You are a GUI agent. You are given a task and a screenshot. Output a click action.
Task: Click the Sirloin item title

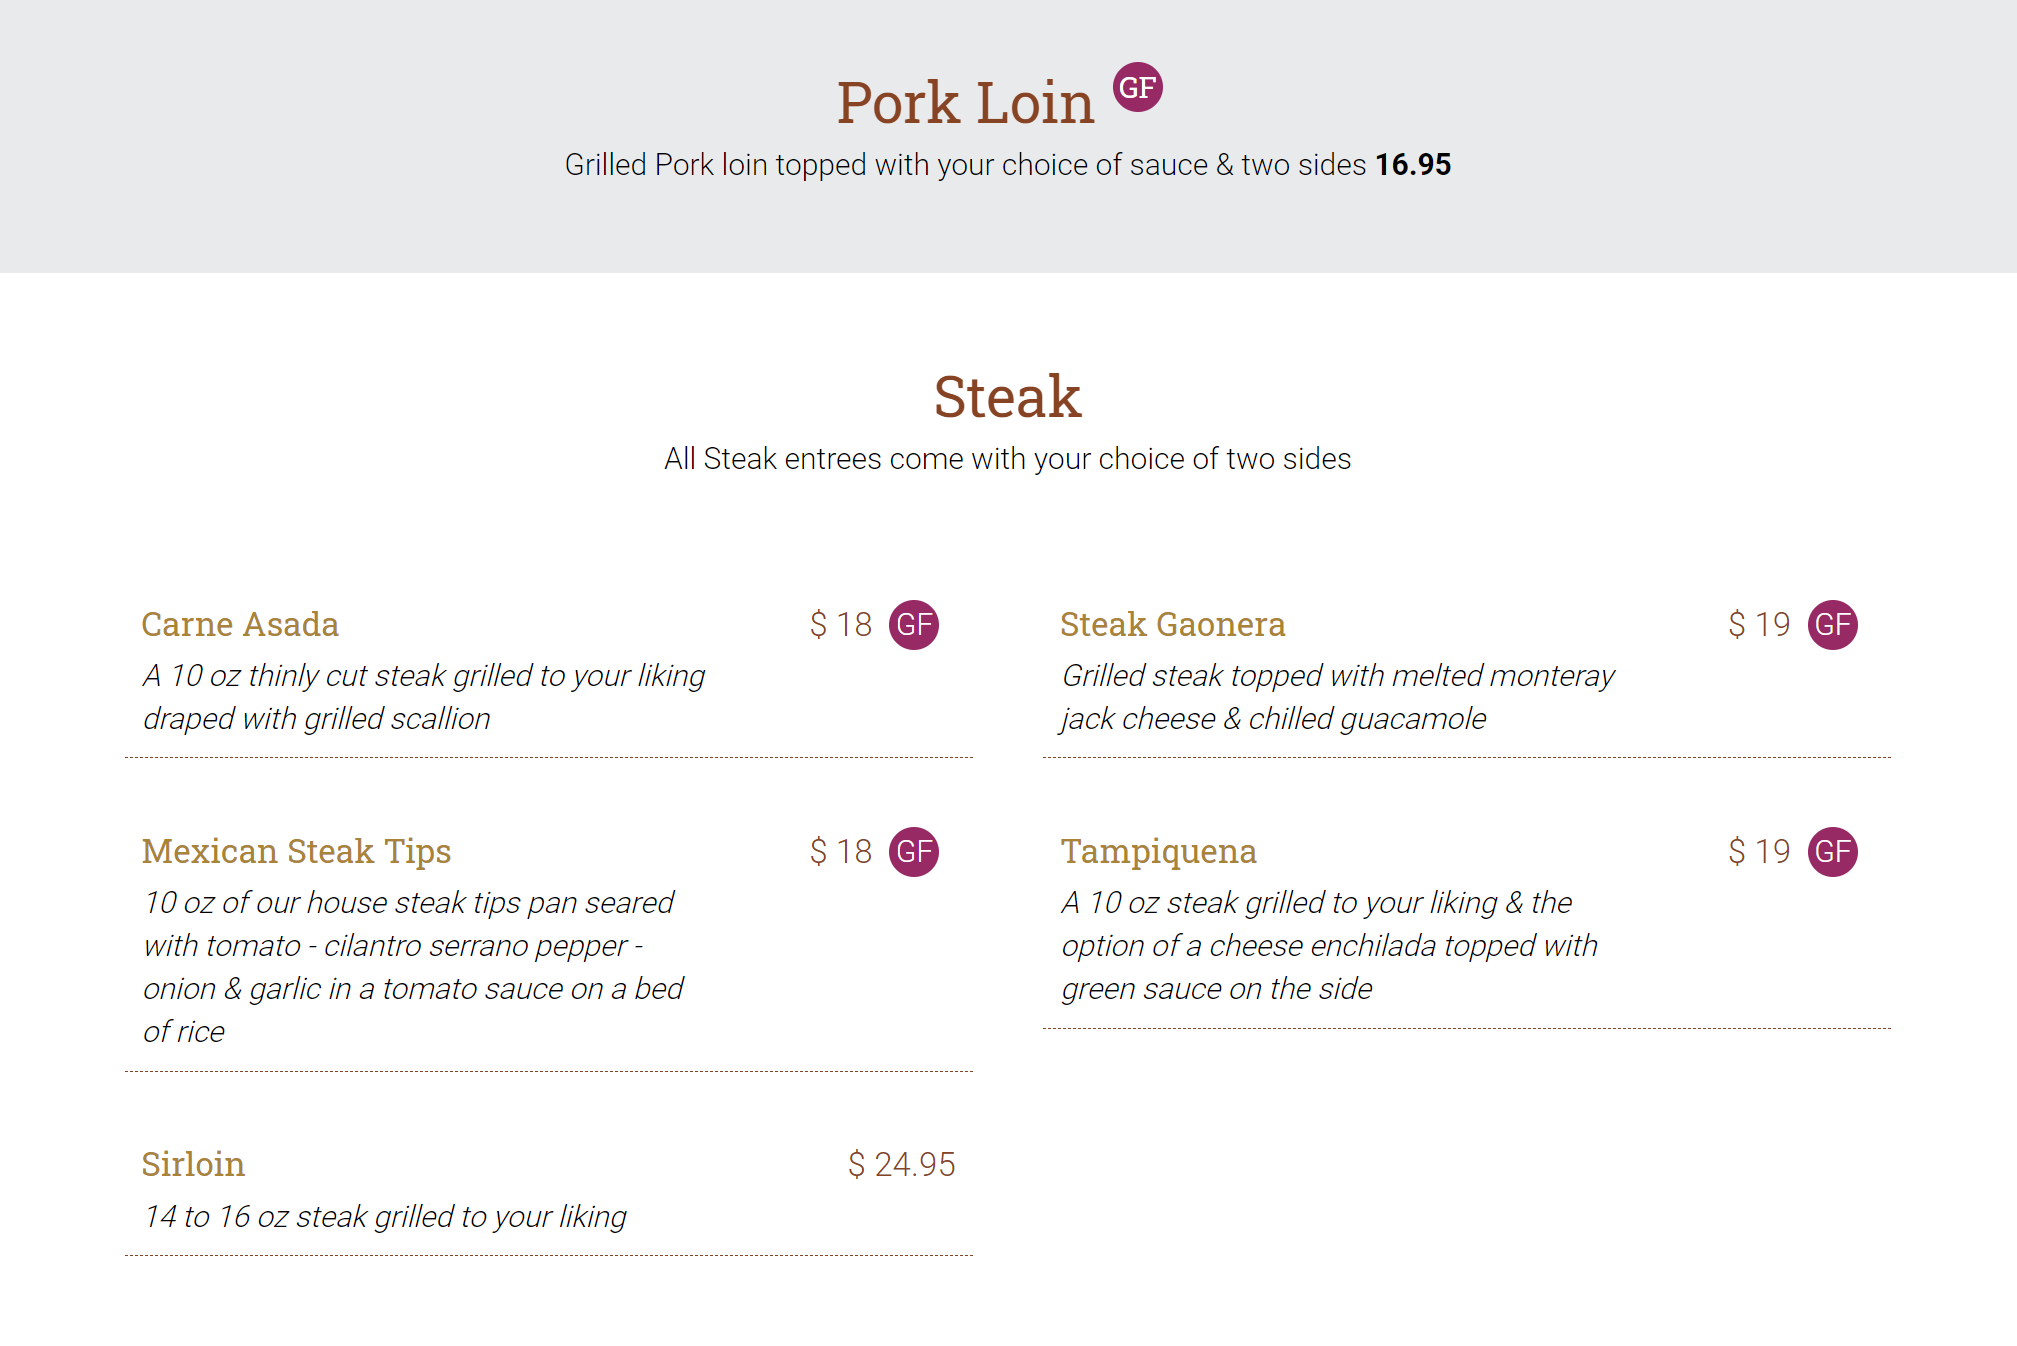[x=193, y=1165]
